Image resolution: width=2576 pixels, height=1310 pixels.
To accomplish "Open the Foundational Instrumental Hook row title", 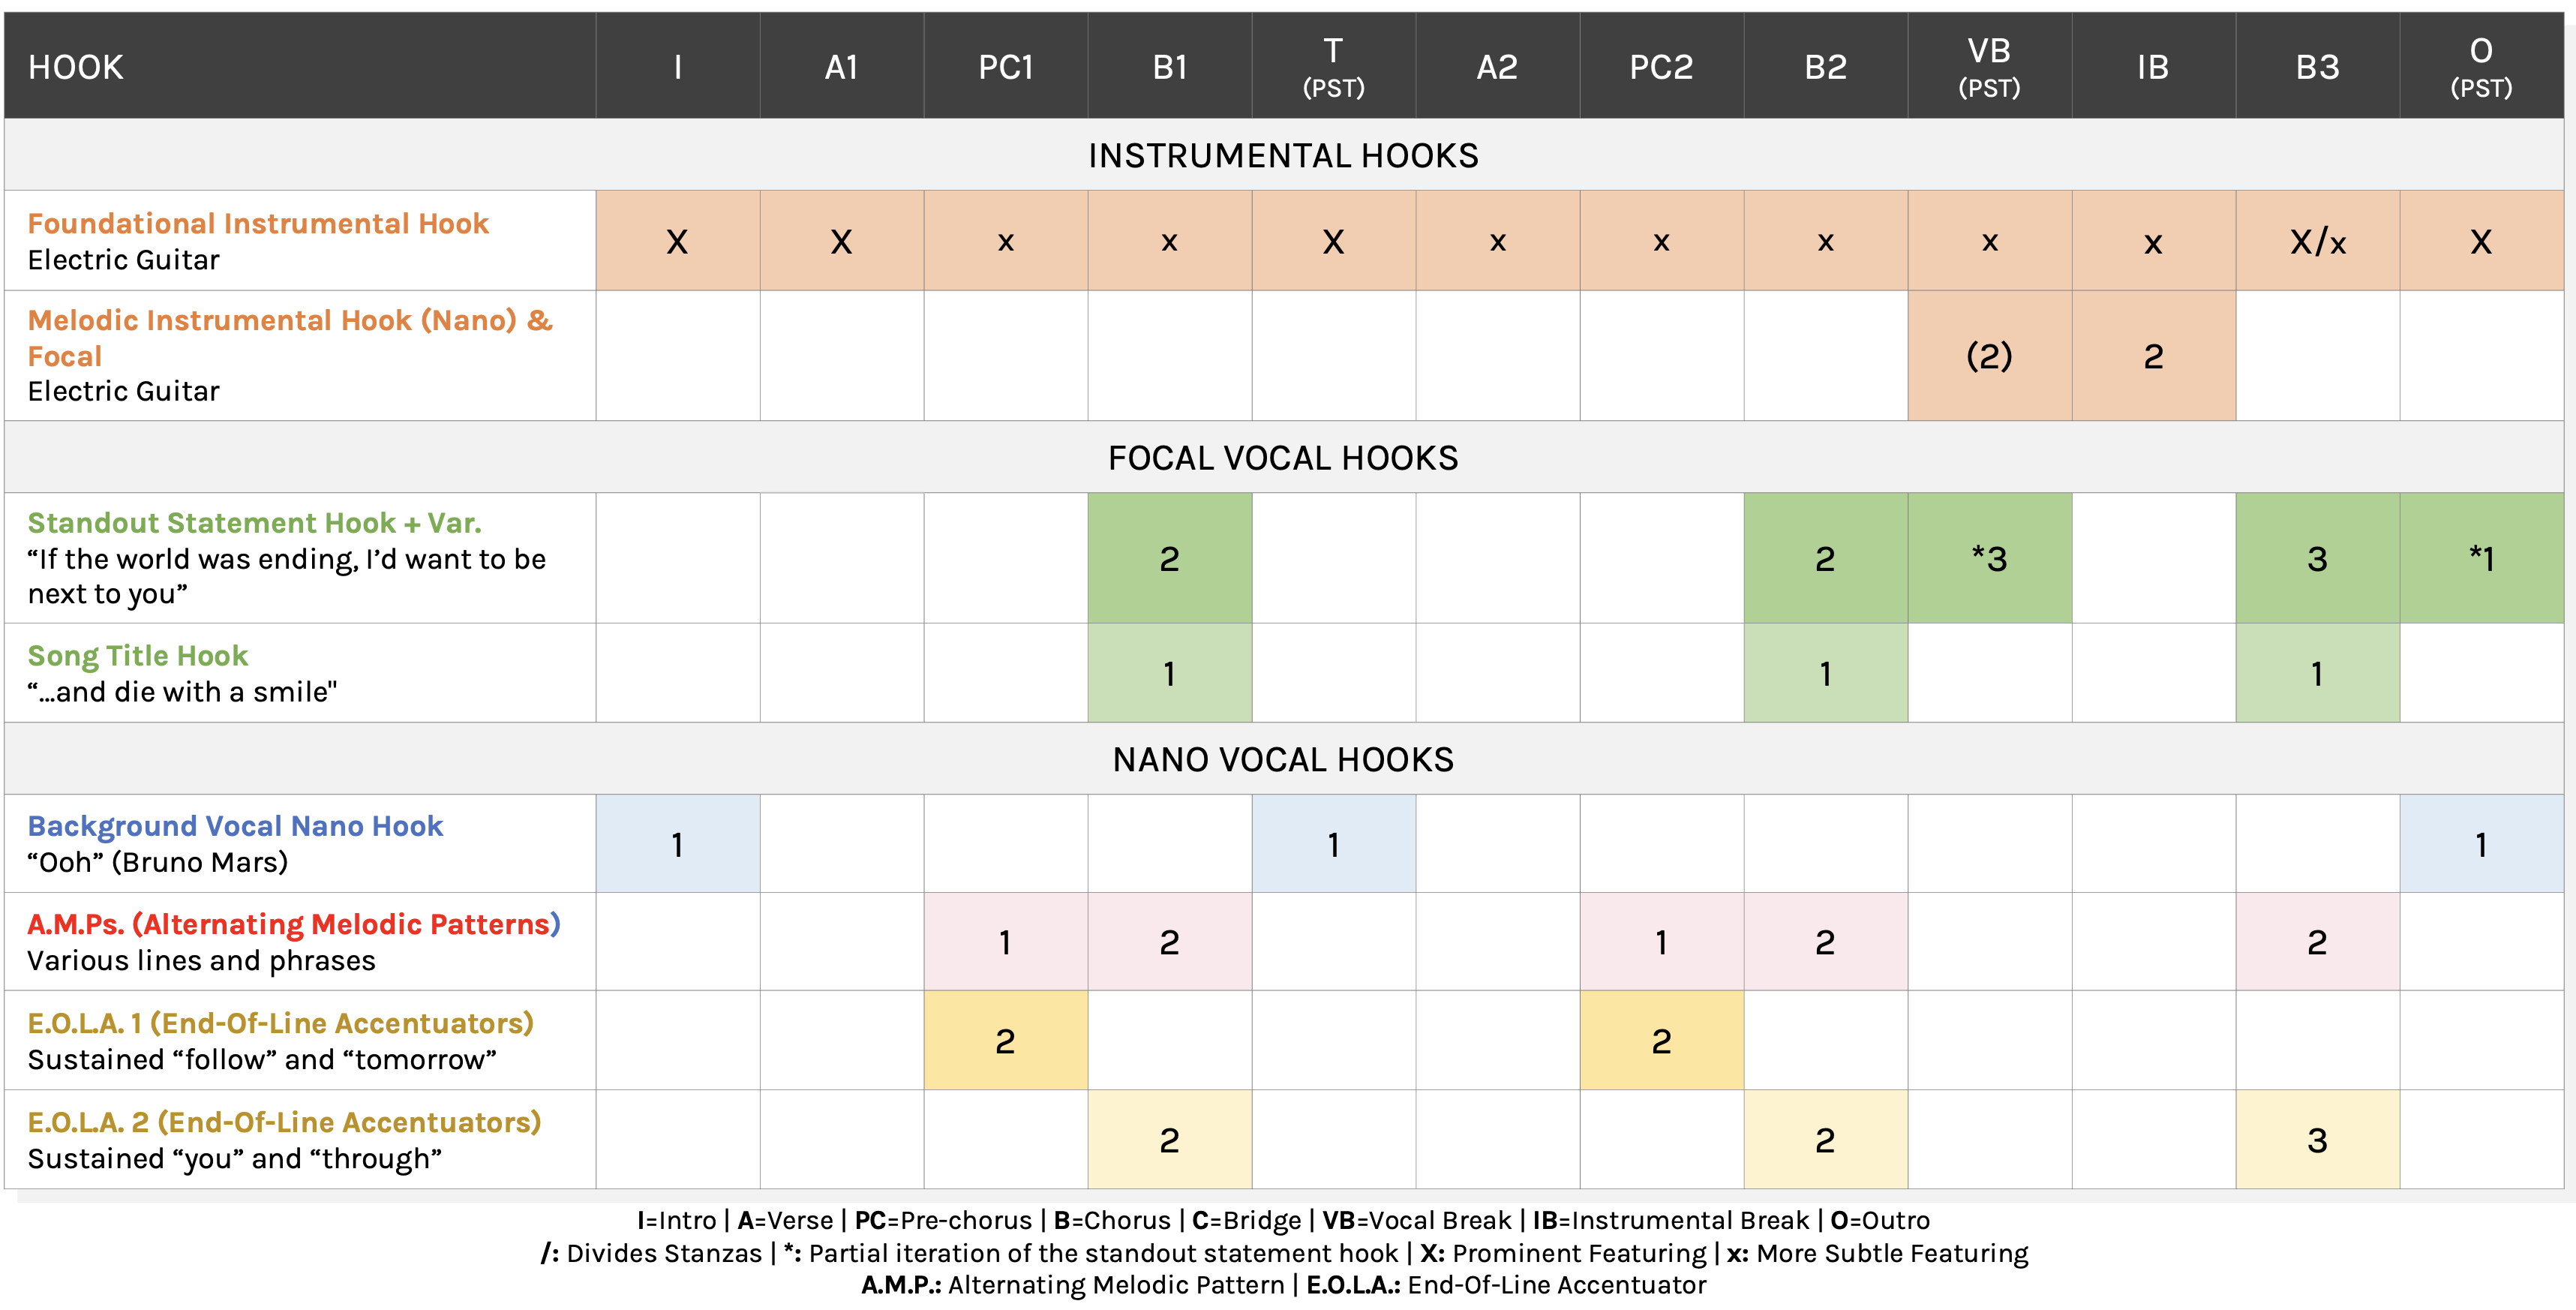I will coord(258,223).
